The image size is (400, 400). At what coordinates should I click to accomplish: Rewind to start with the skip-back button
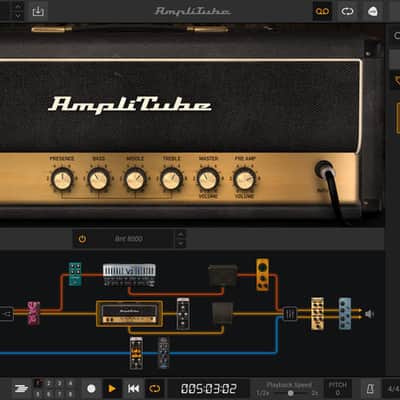133,389
